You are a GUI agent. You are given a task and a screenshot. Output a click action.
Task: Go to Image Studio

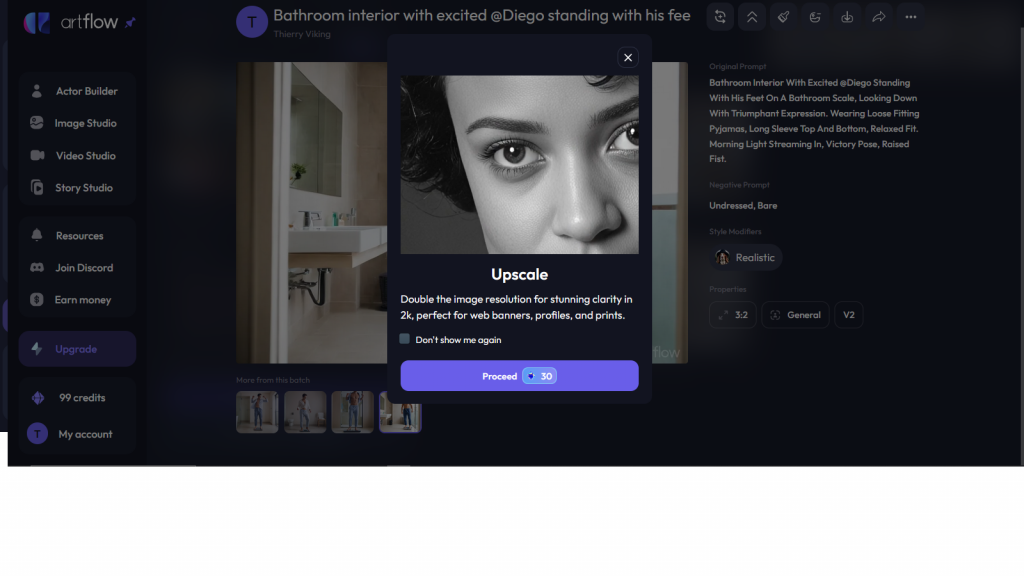(x=77, y=123)
